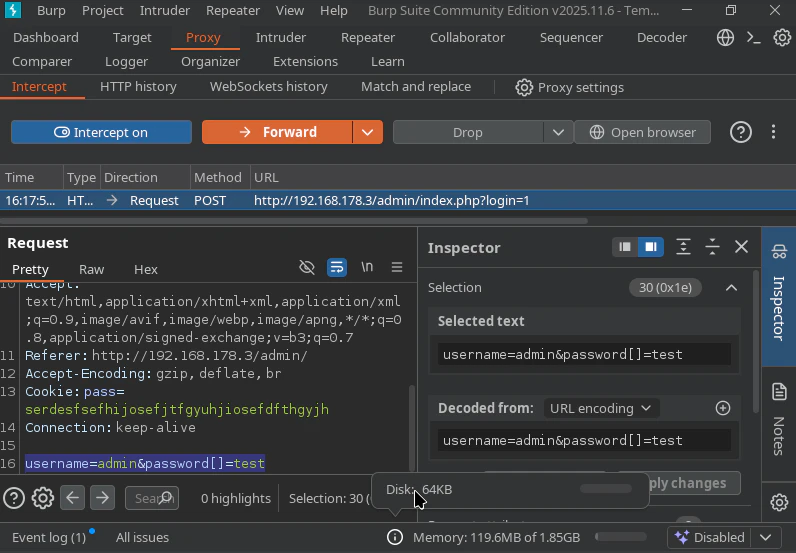
Task: Switch to the Dashboard tab
Action: 46,38
